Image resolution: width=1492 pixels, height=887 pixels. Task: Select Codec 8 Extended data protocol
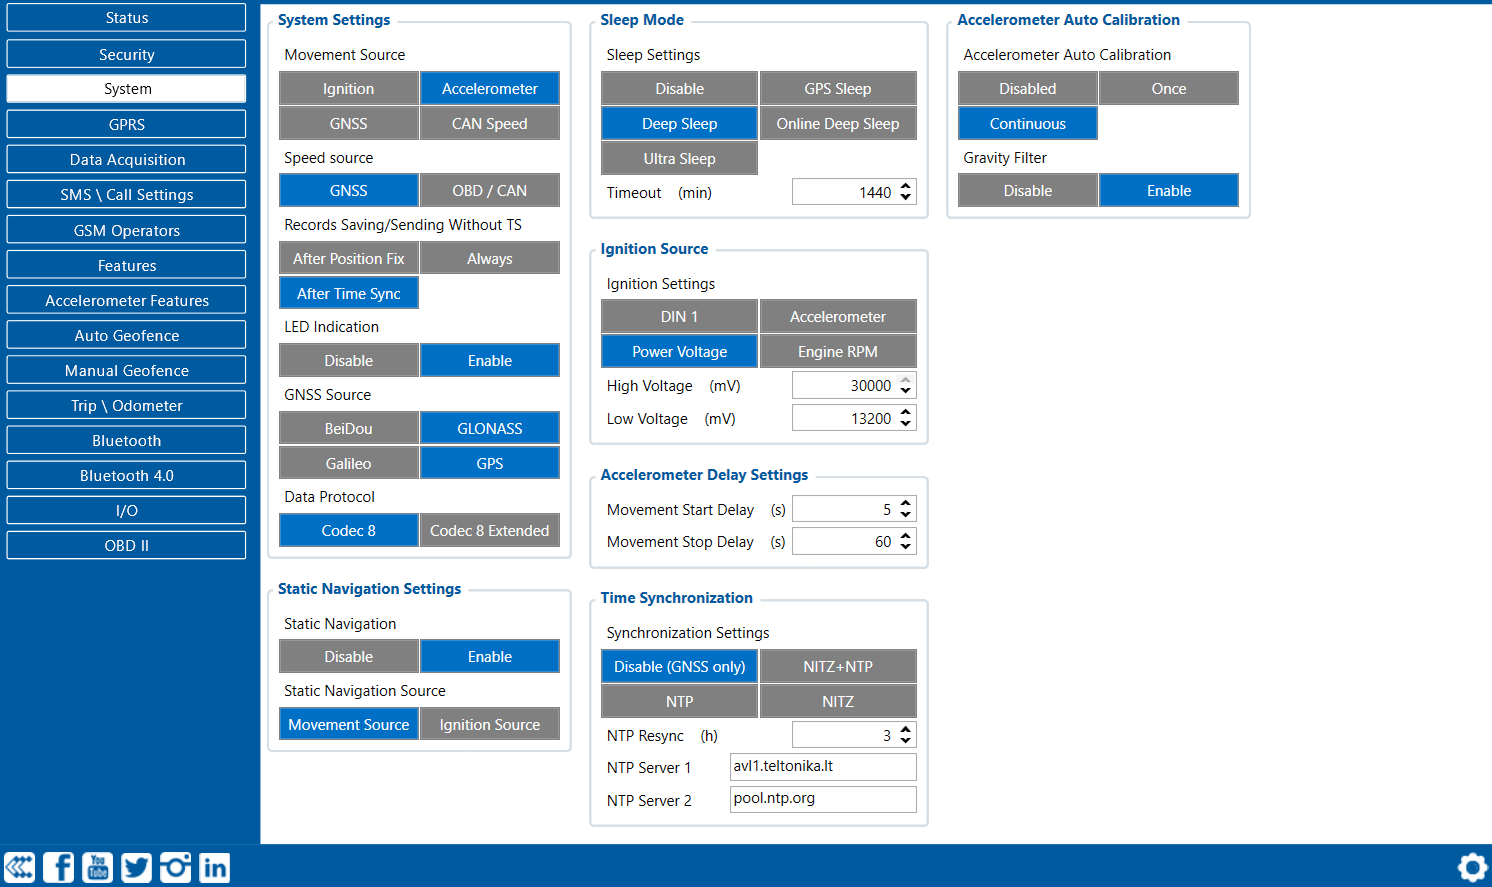pyautogui.click(x=489, y=531)
